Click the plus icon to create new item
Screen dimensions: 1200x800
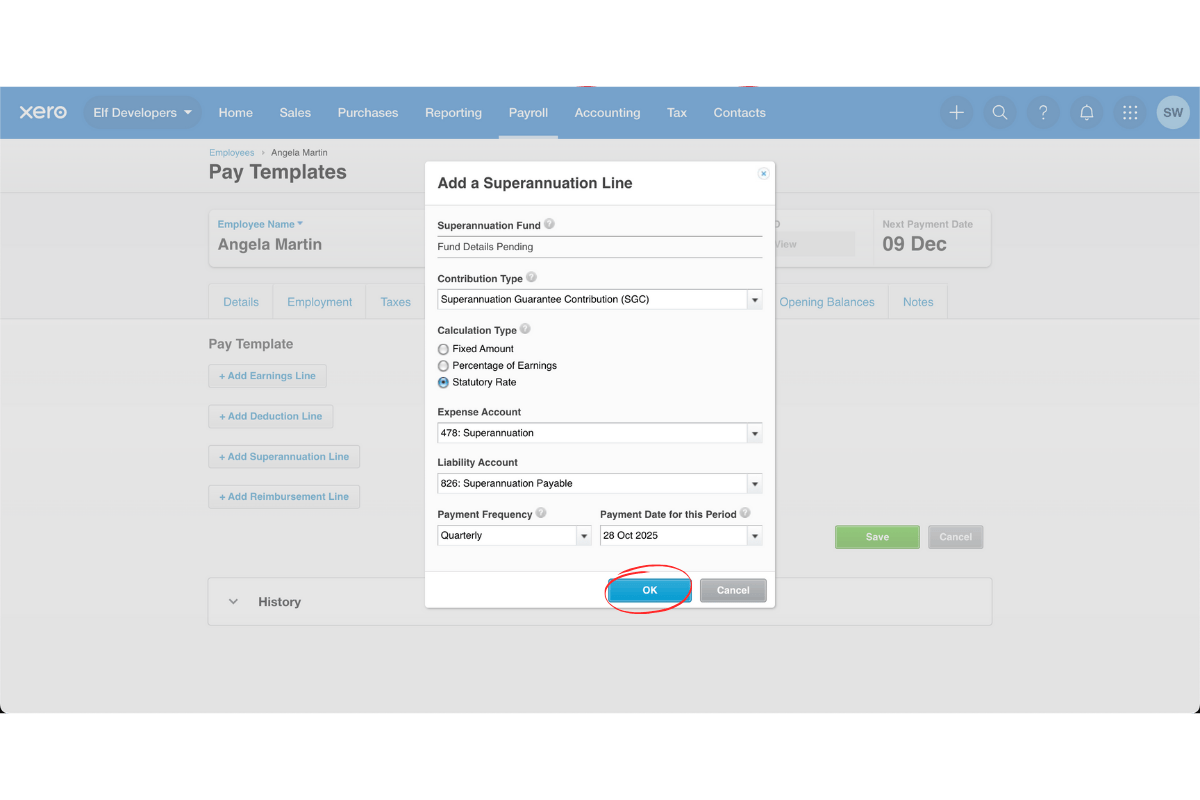956,112
